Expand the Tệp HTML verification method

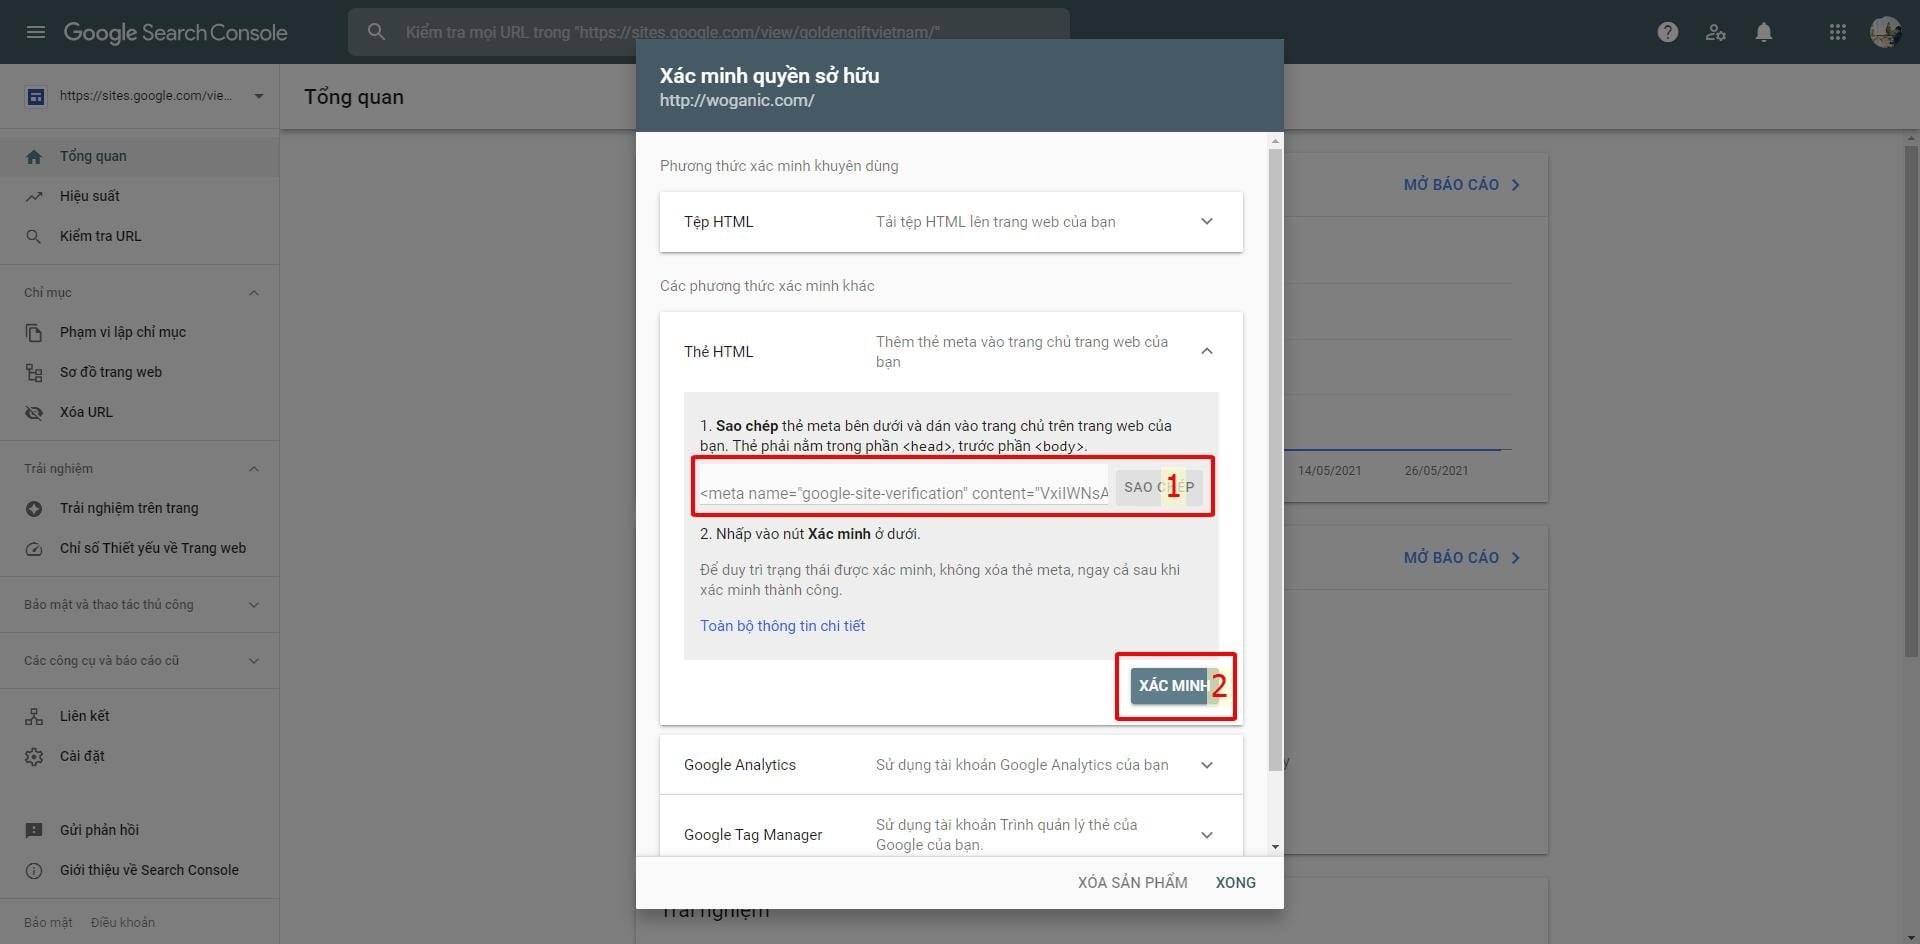tap(1206, 222)
